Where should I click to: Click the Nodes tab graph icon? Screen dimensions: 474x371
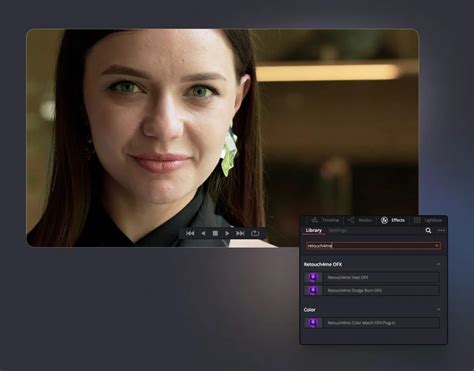coord(351,220)
